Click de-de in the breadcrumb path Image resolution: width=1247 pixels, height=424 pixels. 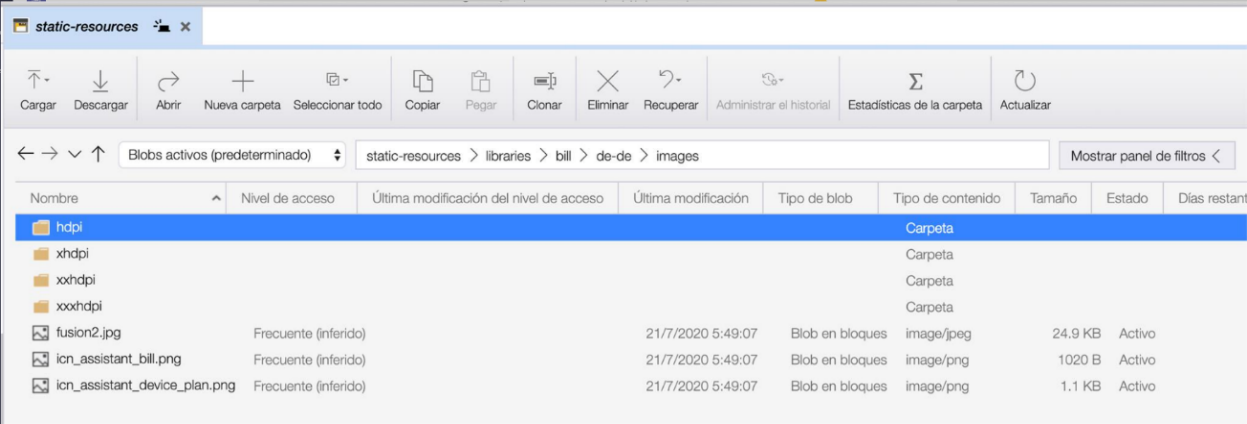point(616,156)
